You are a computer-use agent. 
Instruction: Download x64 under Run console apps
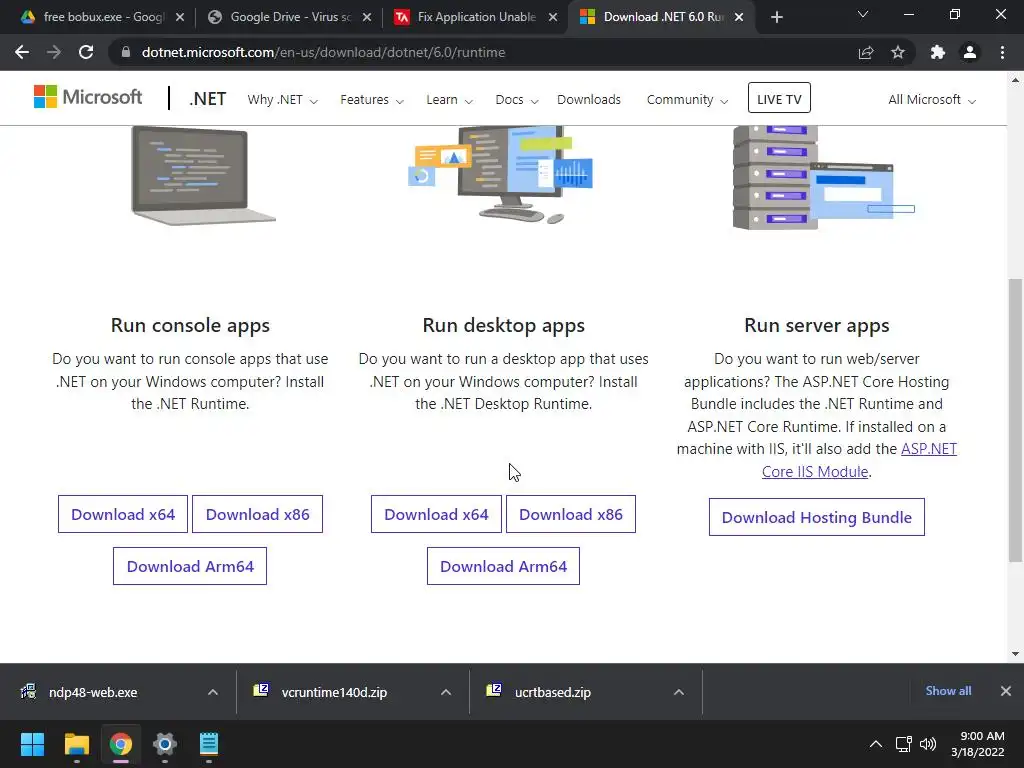point(123,514)
